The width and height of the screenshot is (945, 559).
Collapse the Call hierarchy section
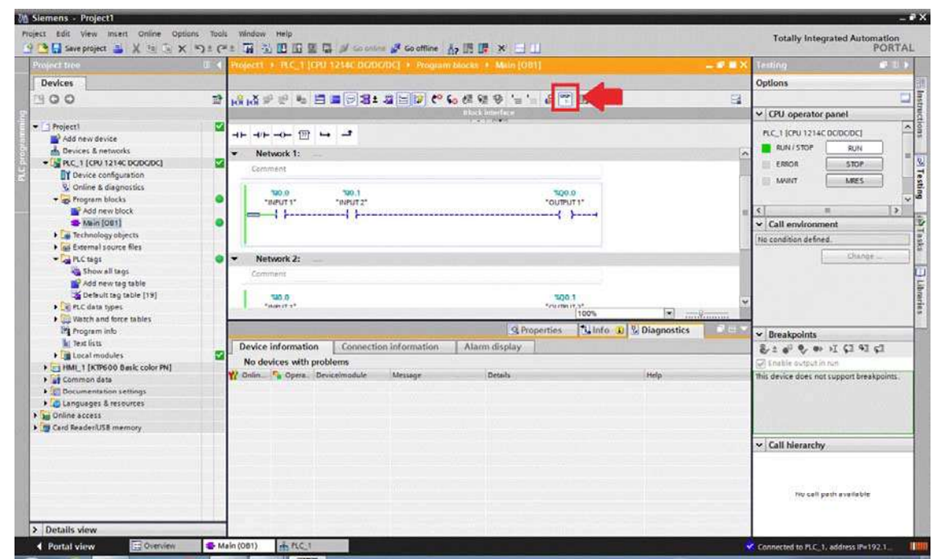[x=759, y=445]
